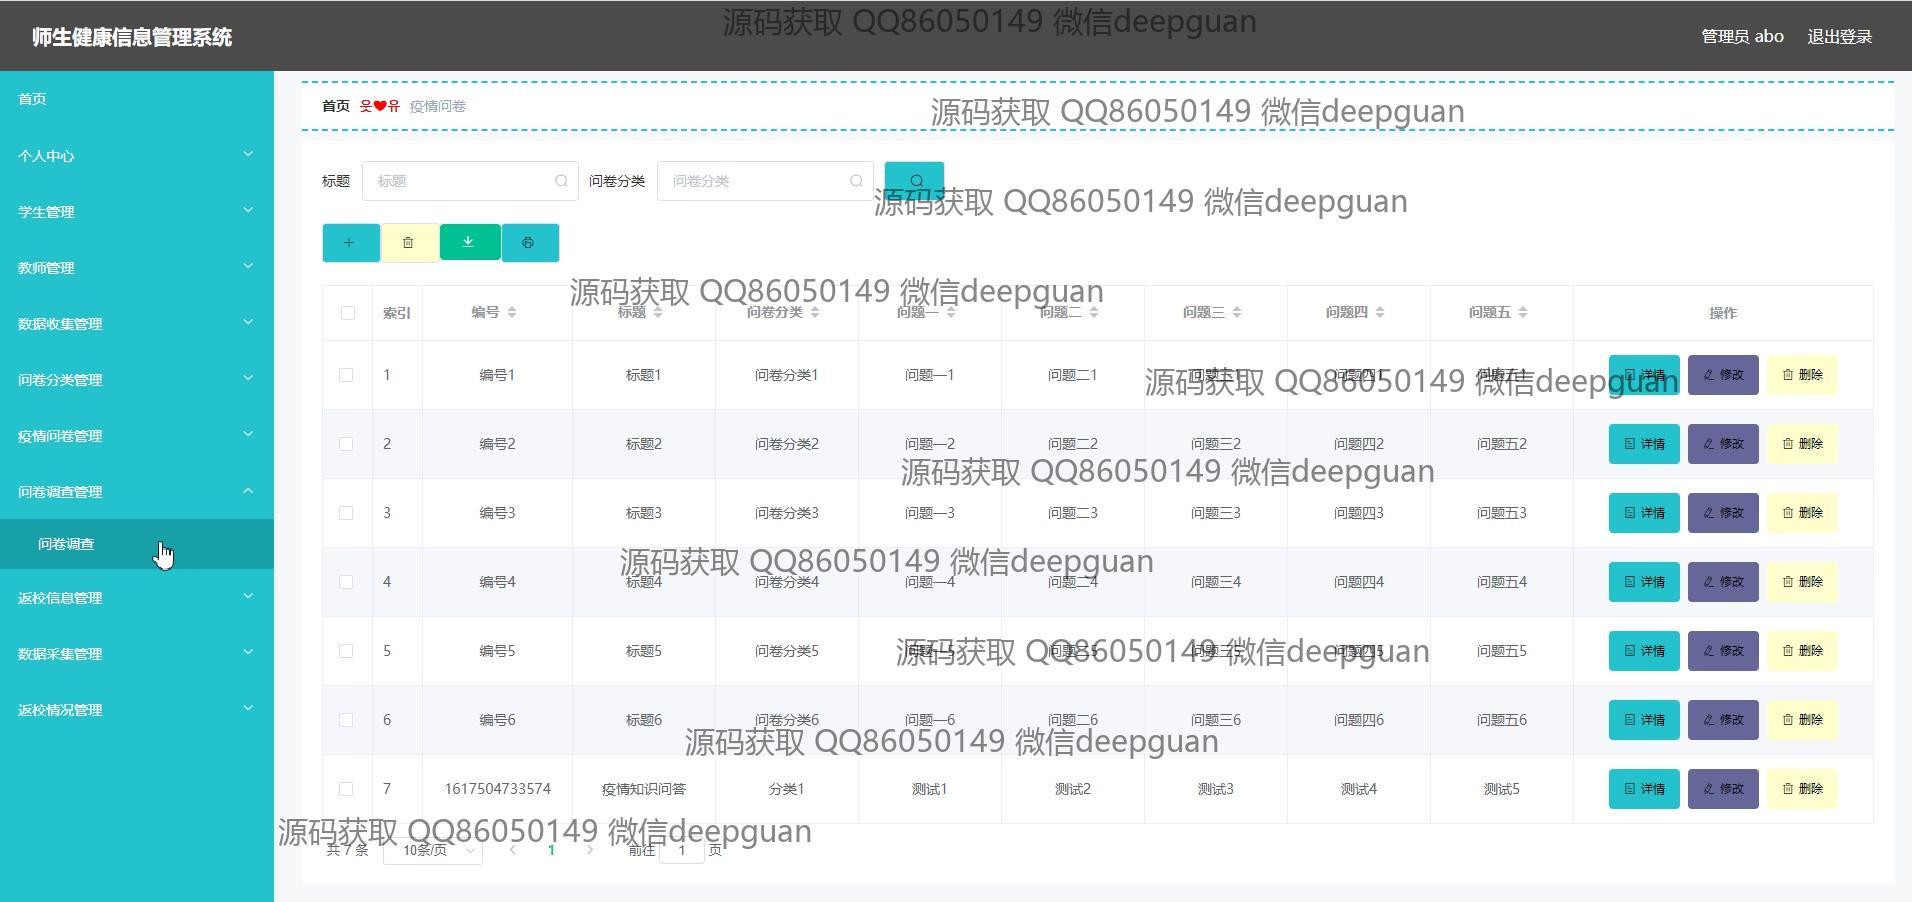This screenshot has width=1912, height=902.
Task: Expand 疫情问卷管理 sidebar menu
Action: (137, 435)
